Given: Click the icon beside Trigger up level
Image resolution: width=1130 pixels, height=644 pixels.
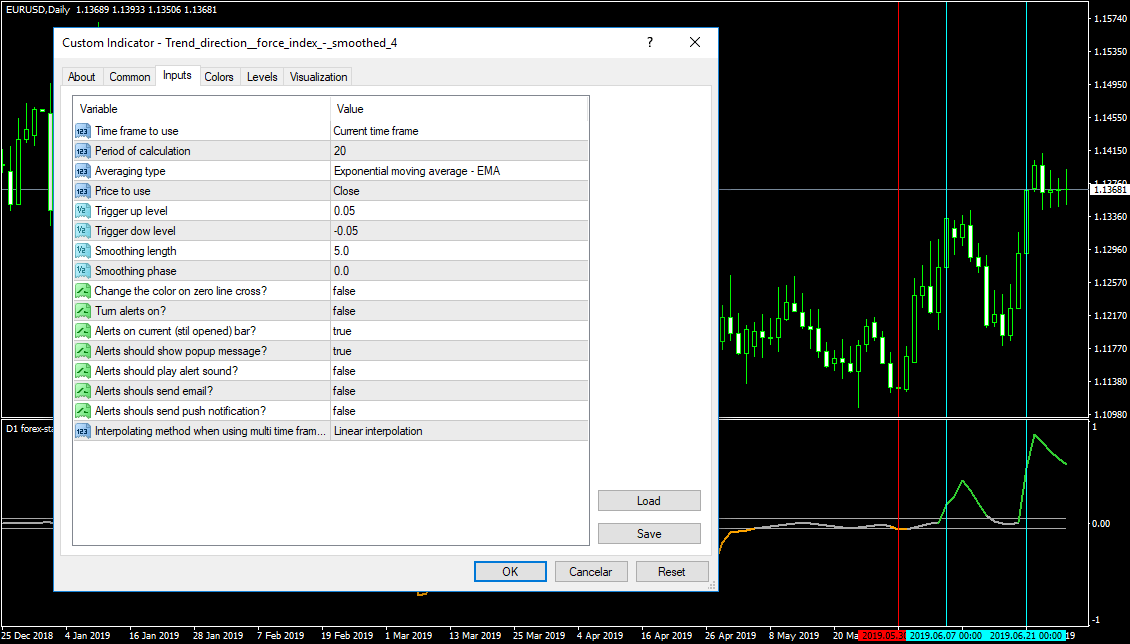Looking at the screenshot, I should tap(82, 211).
